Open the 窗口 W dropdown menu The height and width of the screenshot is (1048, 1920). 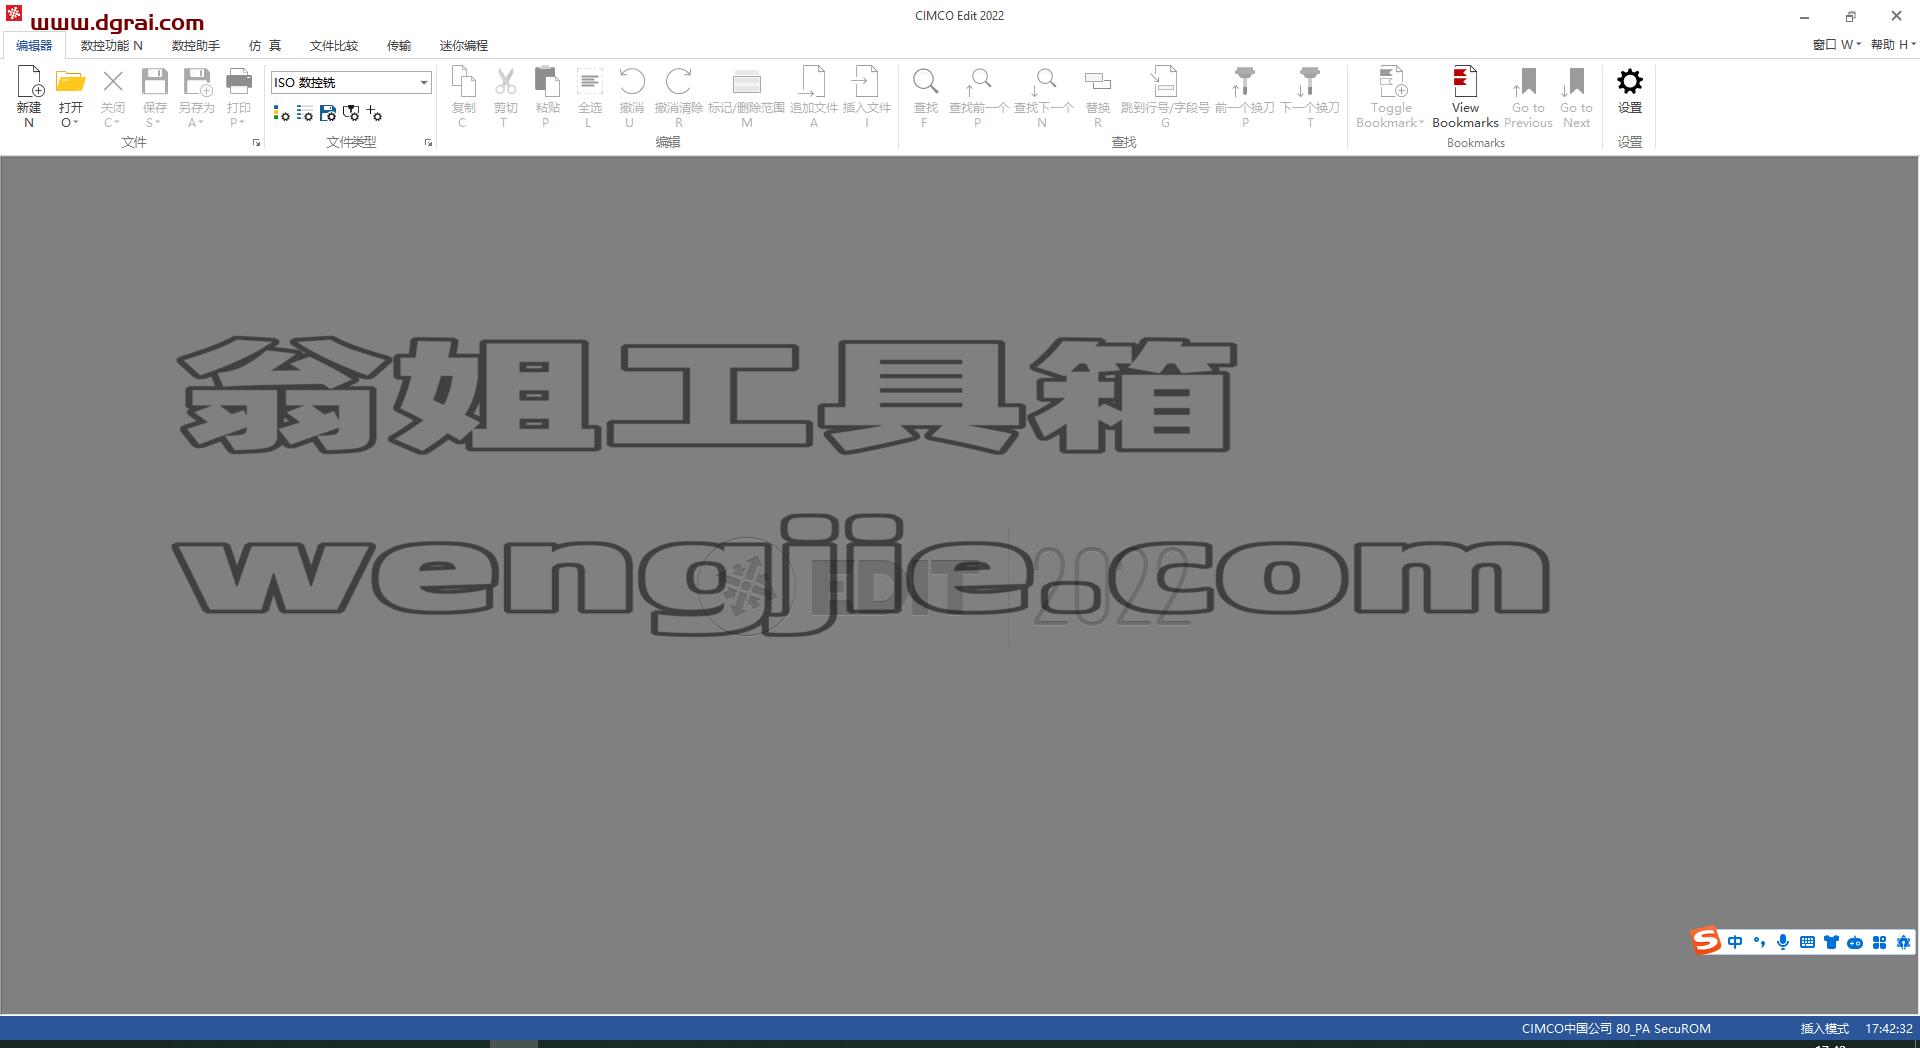pyautogui.click(x=1836, y=45)
